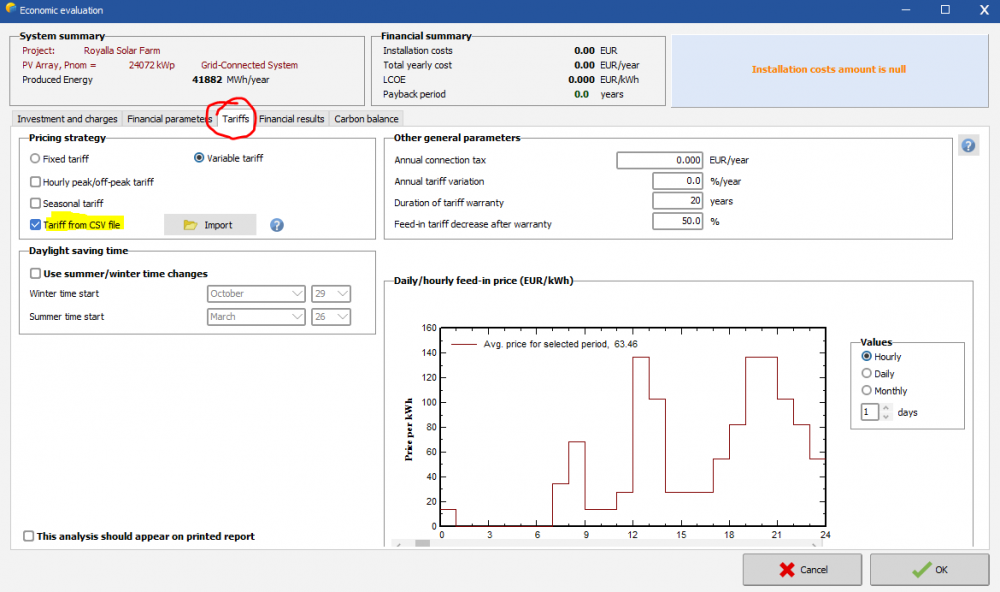Uncheck Tariff from CSV file
Image resolution: width=1000 pixels, height=592 pixels.
click(36, 225)
